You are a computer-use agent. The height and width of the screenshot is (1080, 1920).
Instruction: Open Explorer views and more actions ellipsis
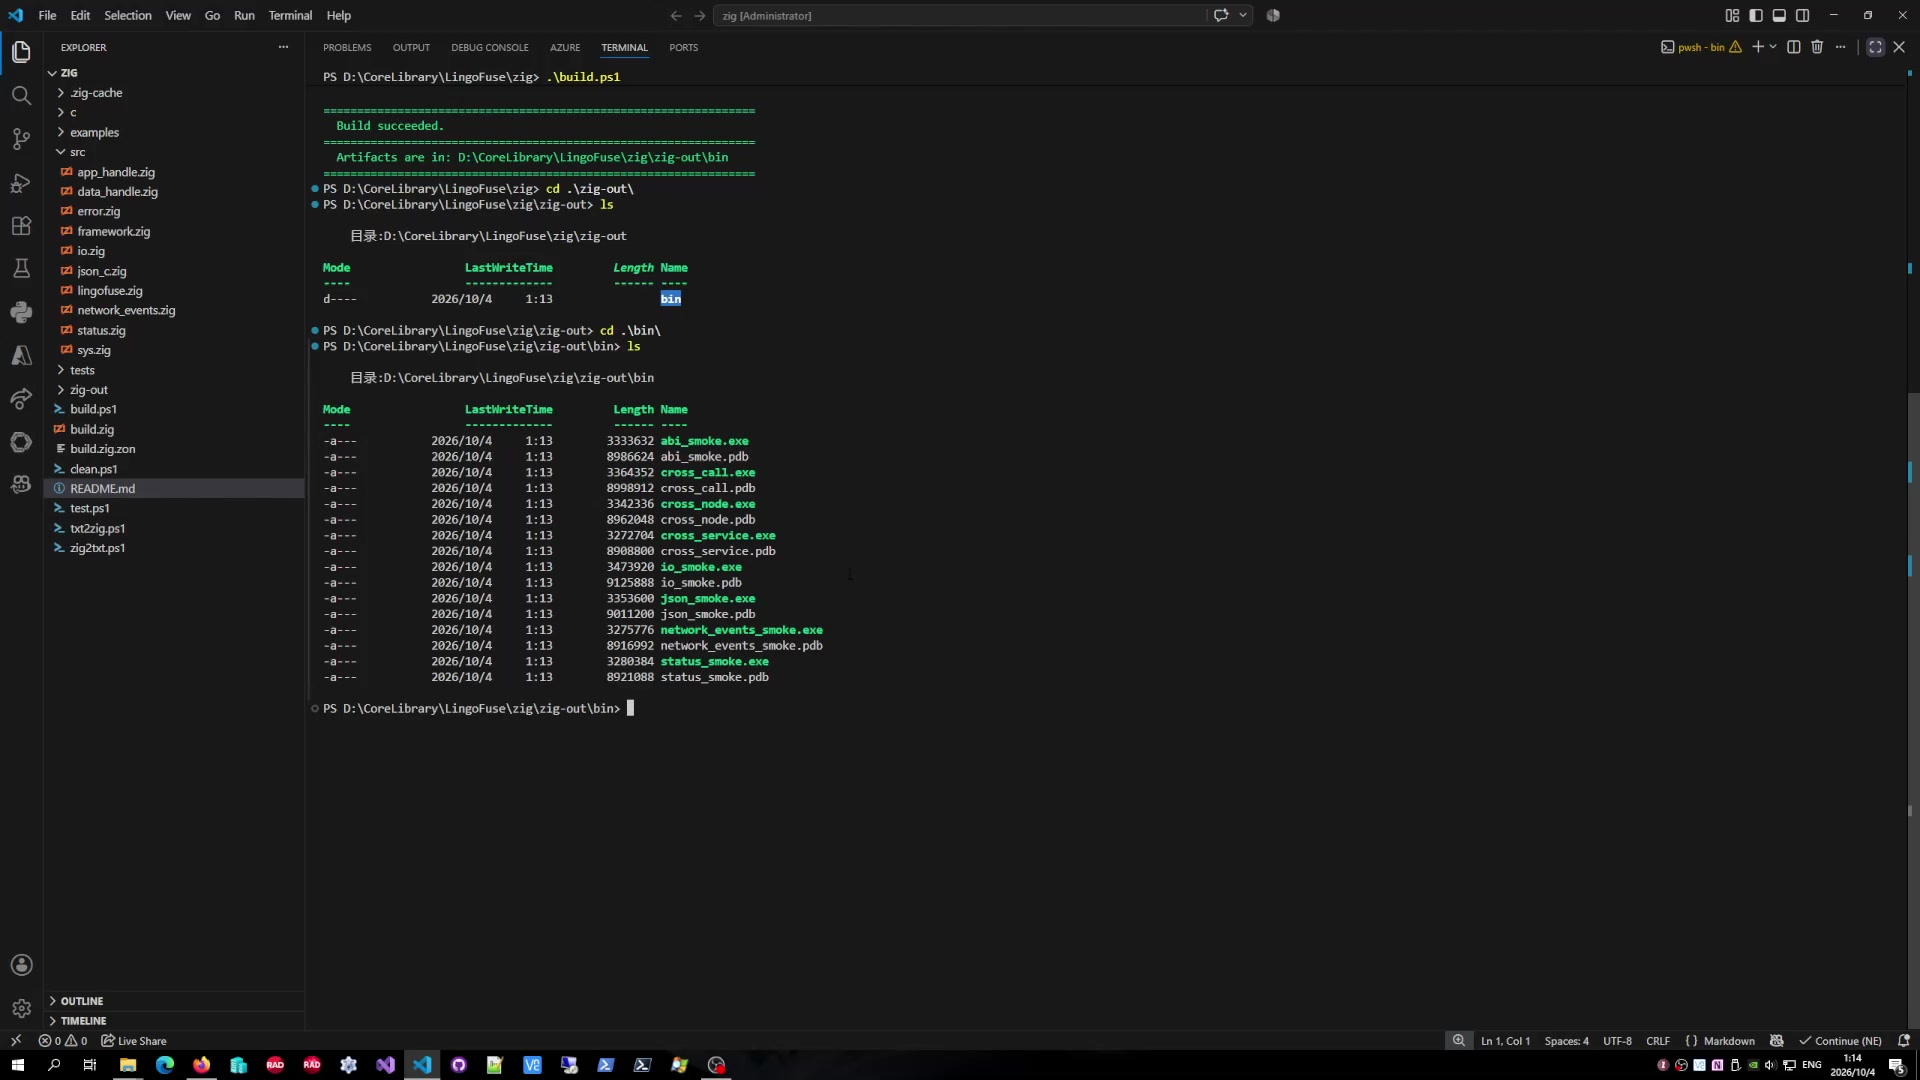(x=283, y=47)
